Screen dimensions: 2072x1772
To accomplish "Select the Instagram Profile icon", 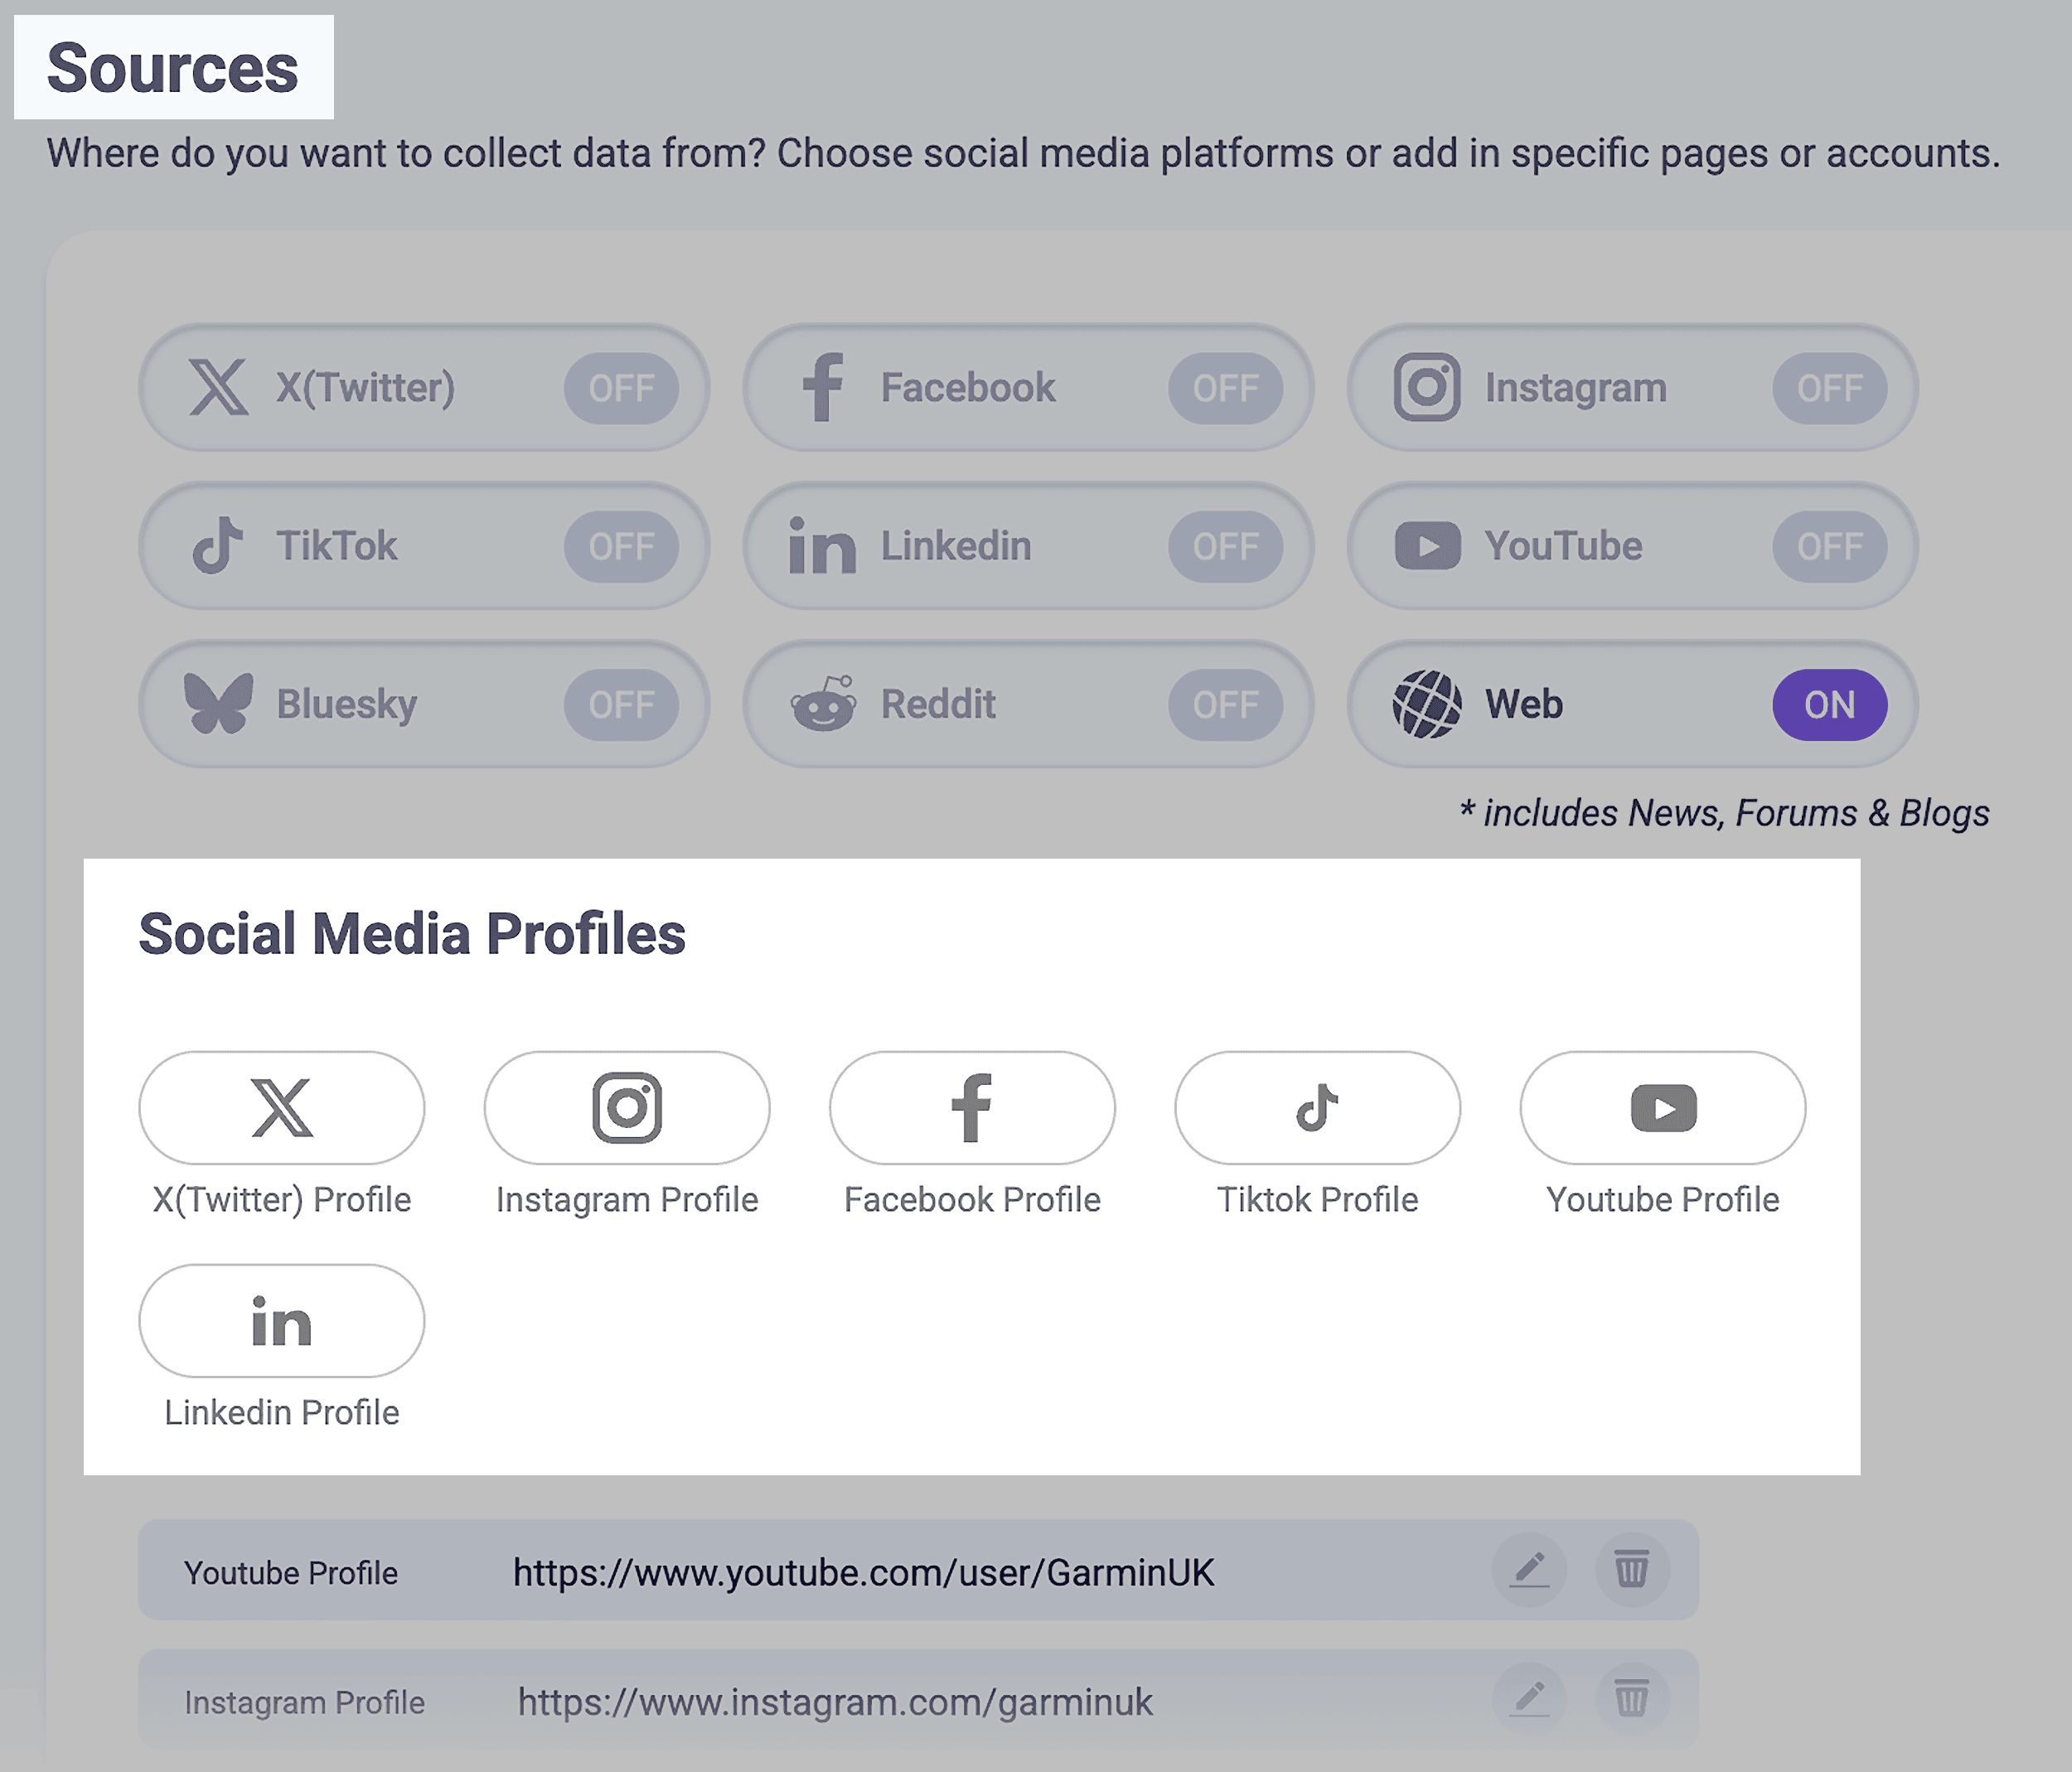I will coord(626,1108).
